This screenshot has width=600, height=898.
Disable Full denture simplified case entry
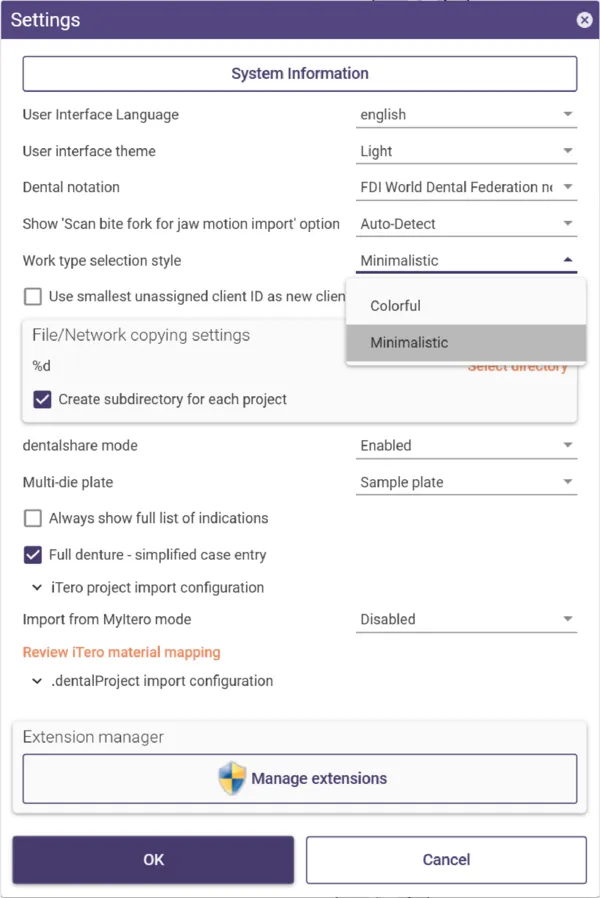[33, 555]
